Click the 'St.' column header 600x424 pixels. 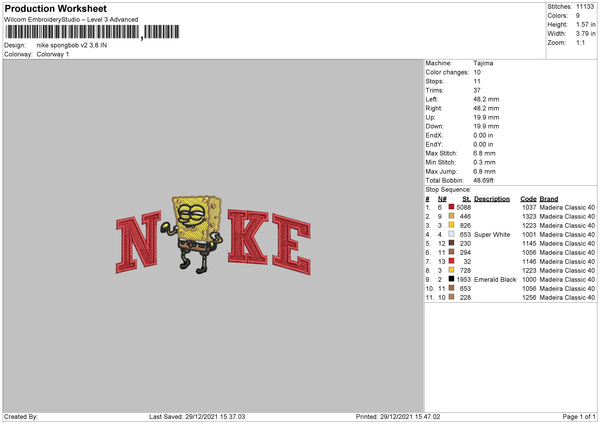466,199
